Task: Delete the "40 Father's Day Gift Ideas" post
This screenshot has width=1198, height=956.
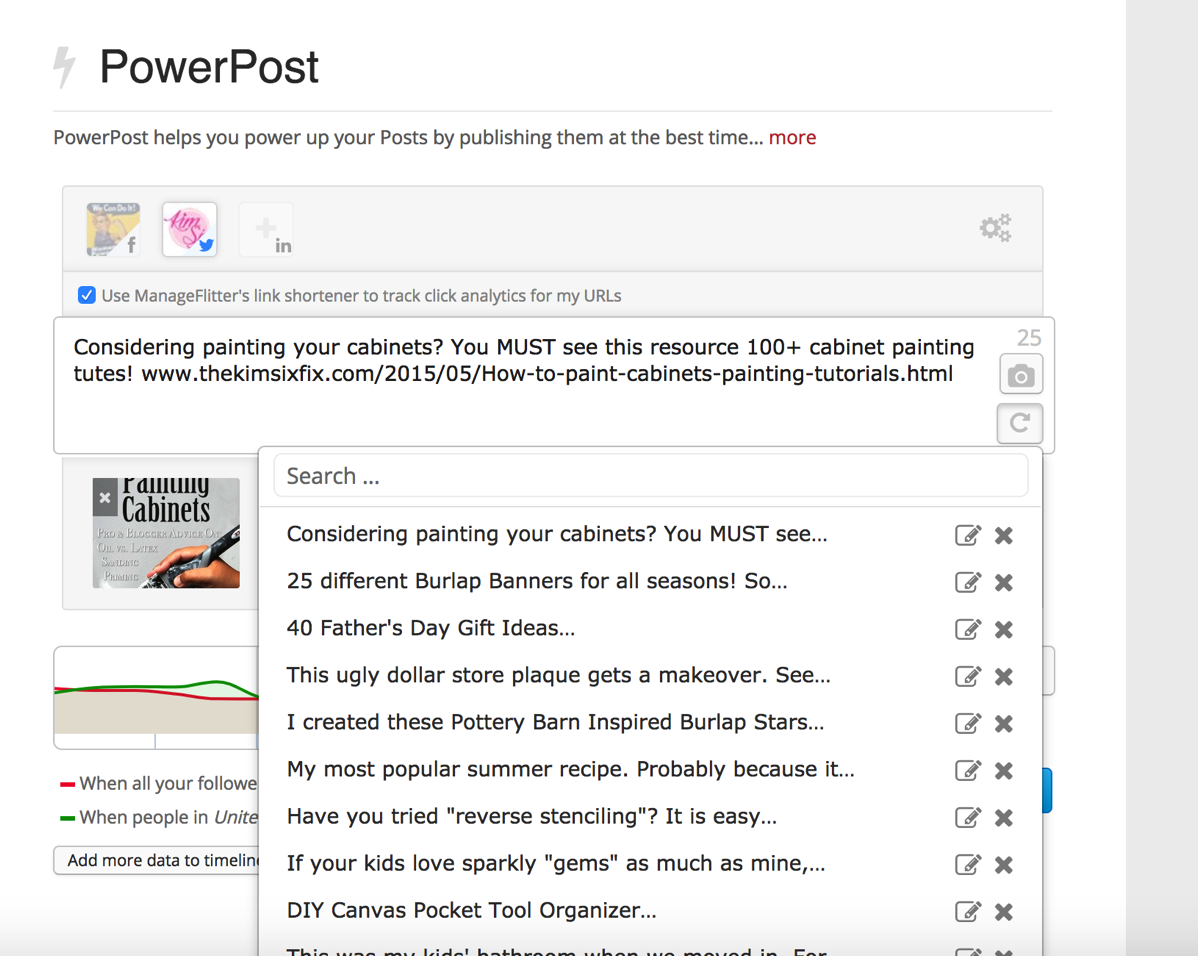Action: point(1004,630)
